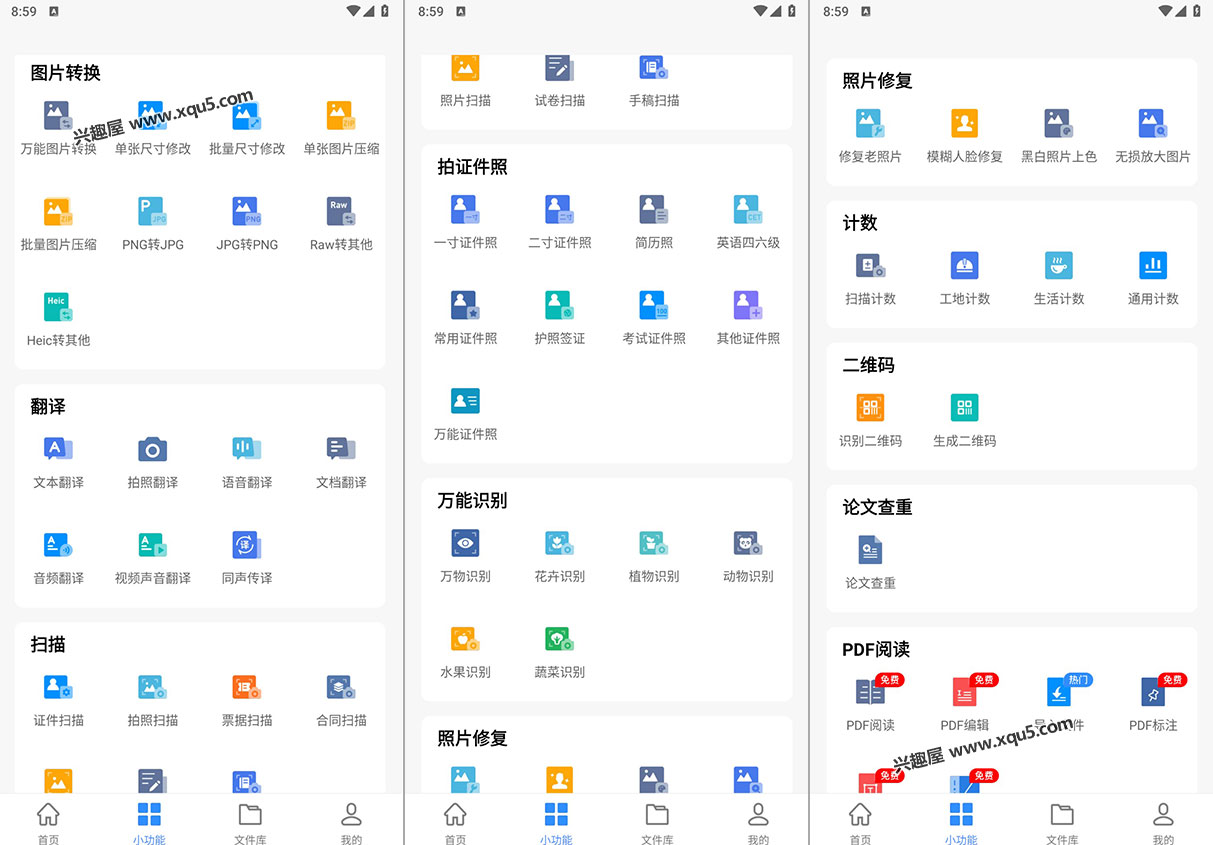
Task: Open the 万物识别 object recognition tool
Action: pos(465,544)
